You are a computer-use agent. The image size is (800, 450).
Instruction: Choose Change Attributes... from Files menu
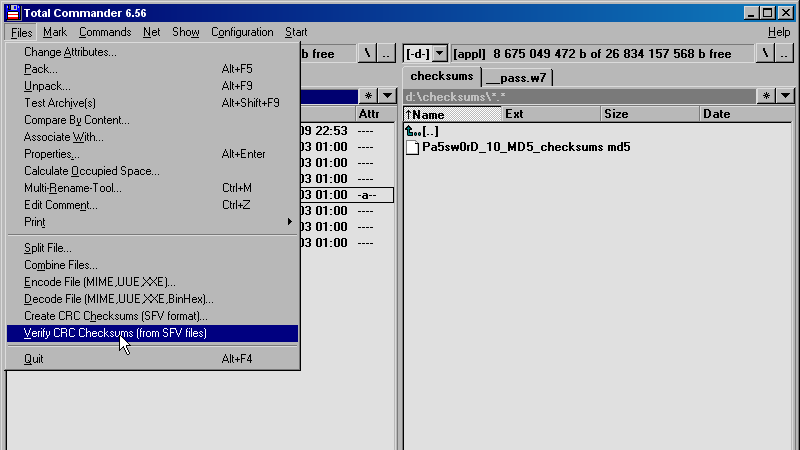coord(153,52)
